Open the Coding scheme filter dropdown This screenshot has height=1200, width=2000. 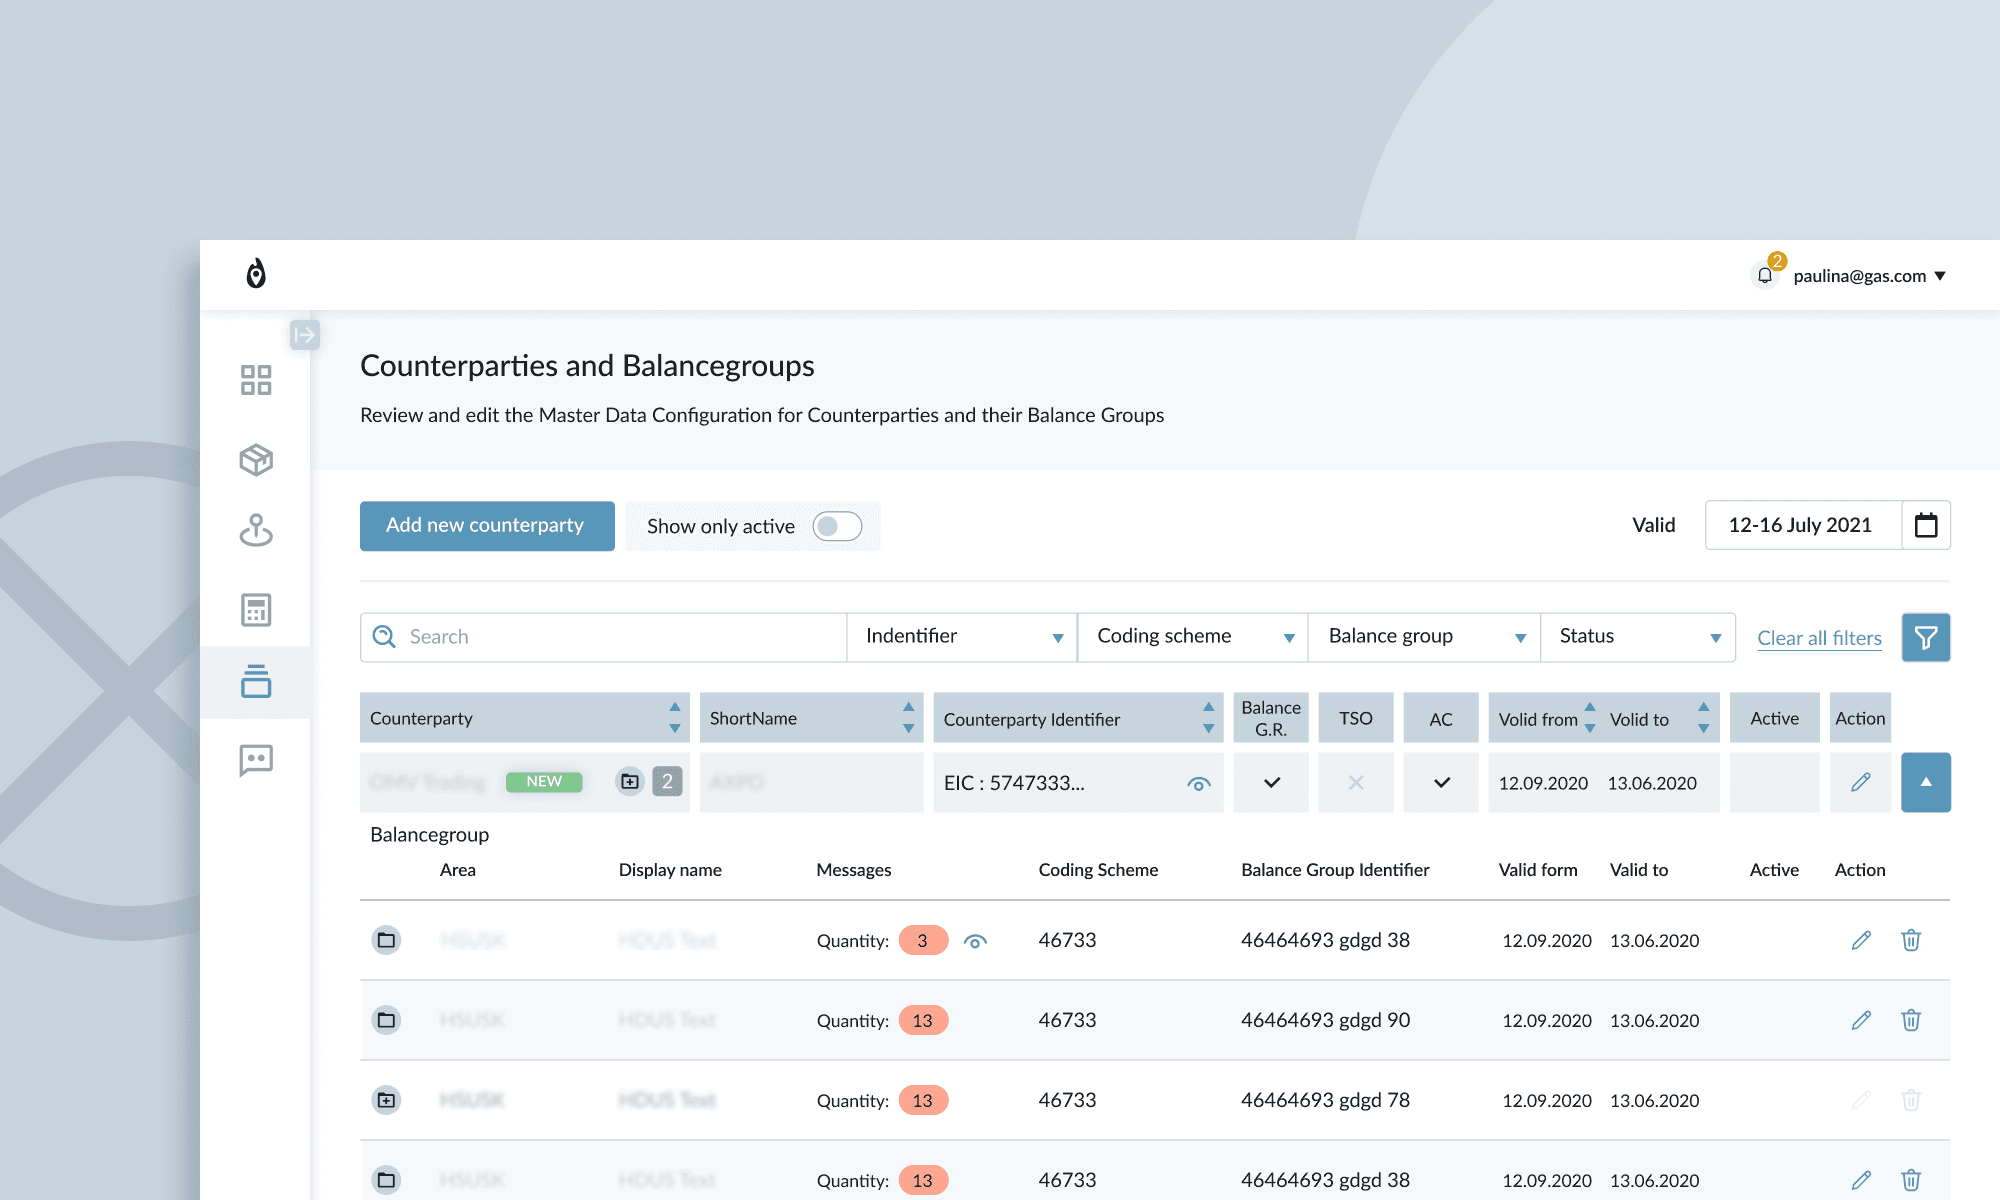[x=1193, y=637]
